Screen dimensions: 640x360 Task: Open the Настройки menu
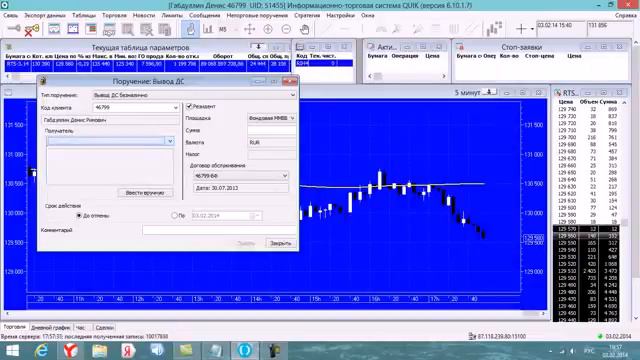(340, 15)
